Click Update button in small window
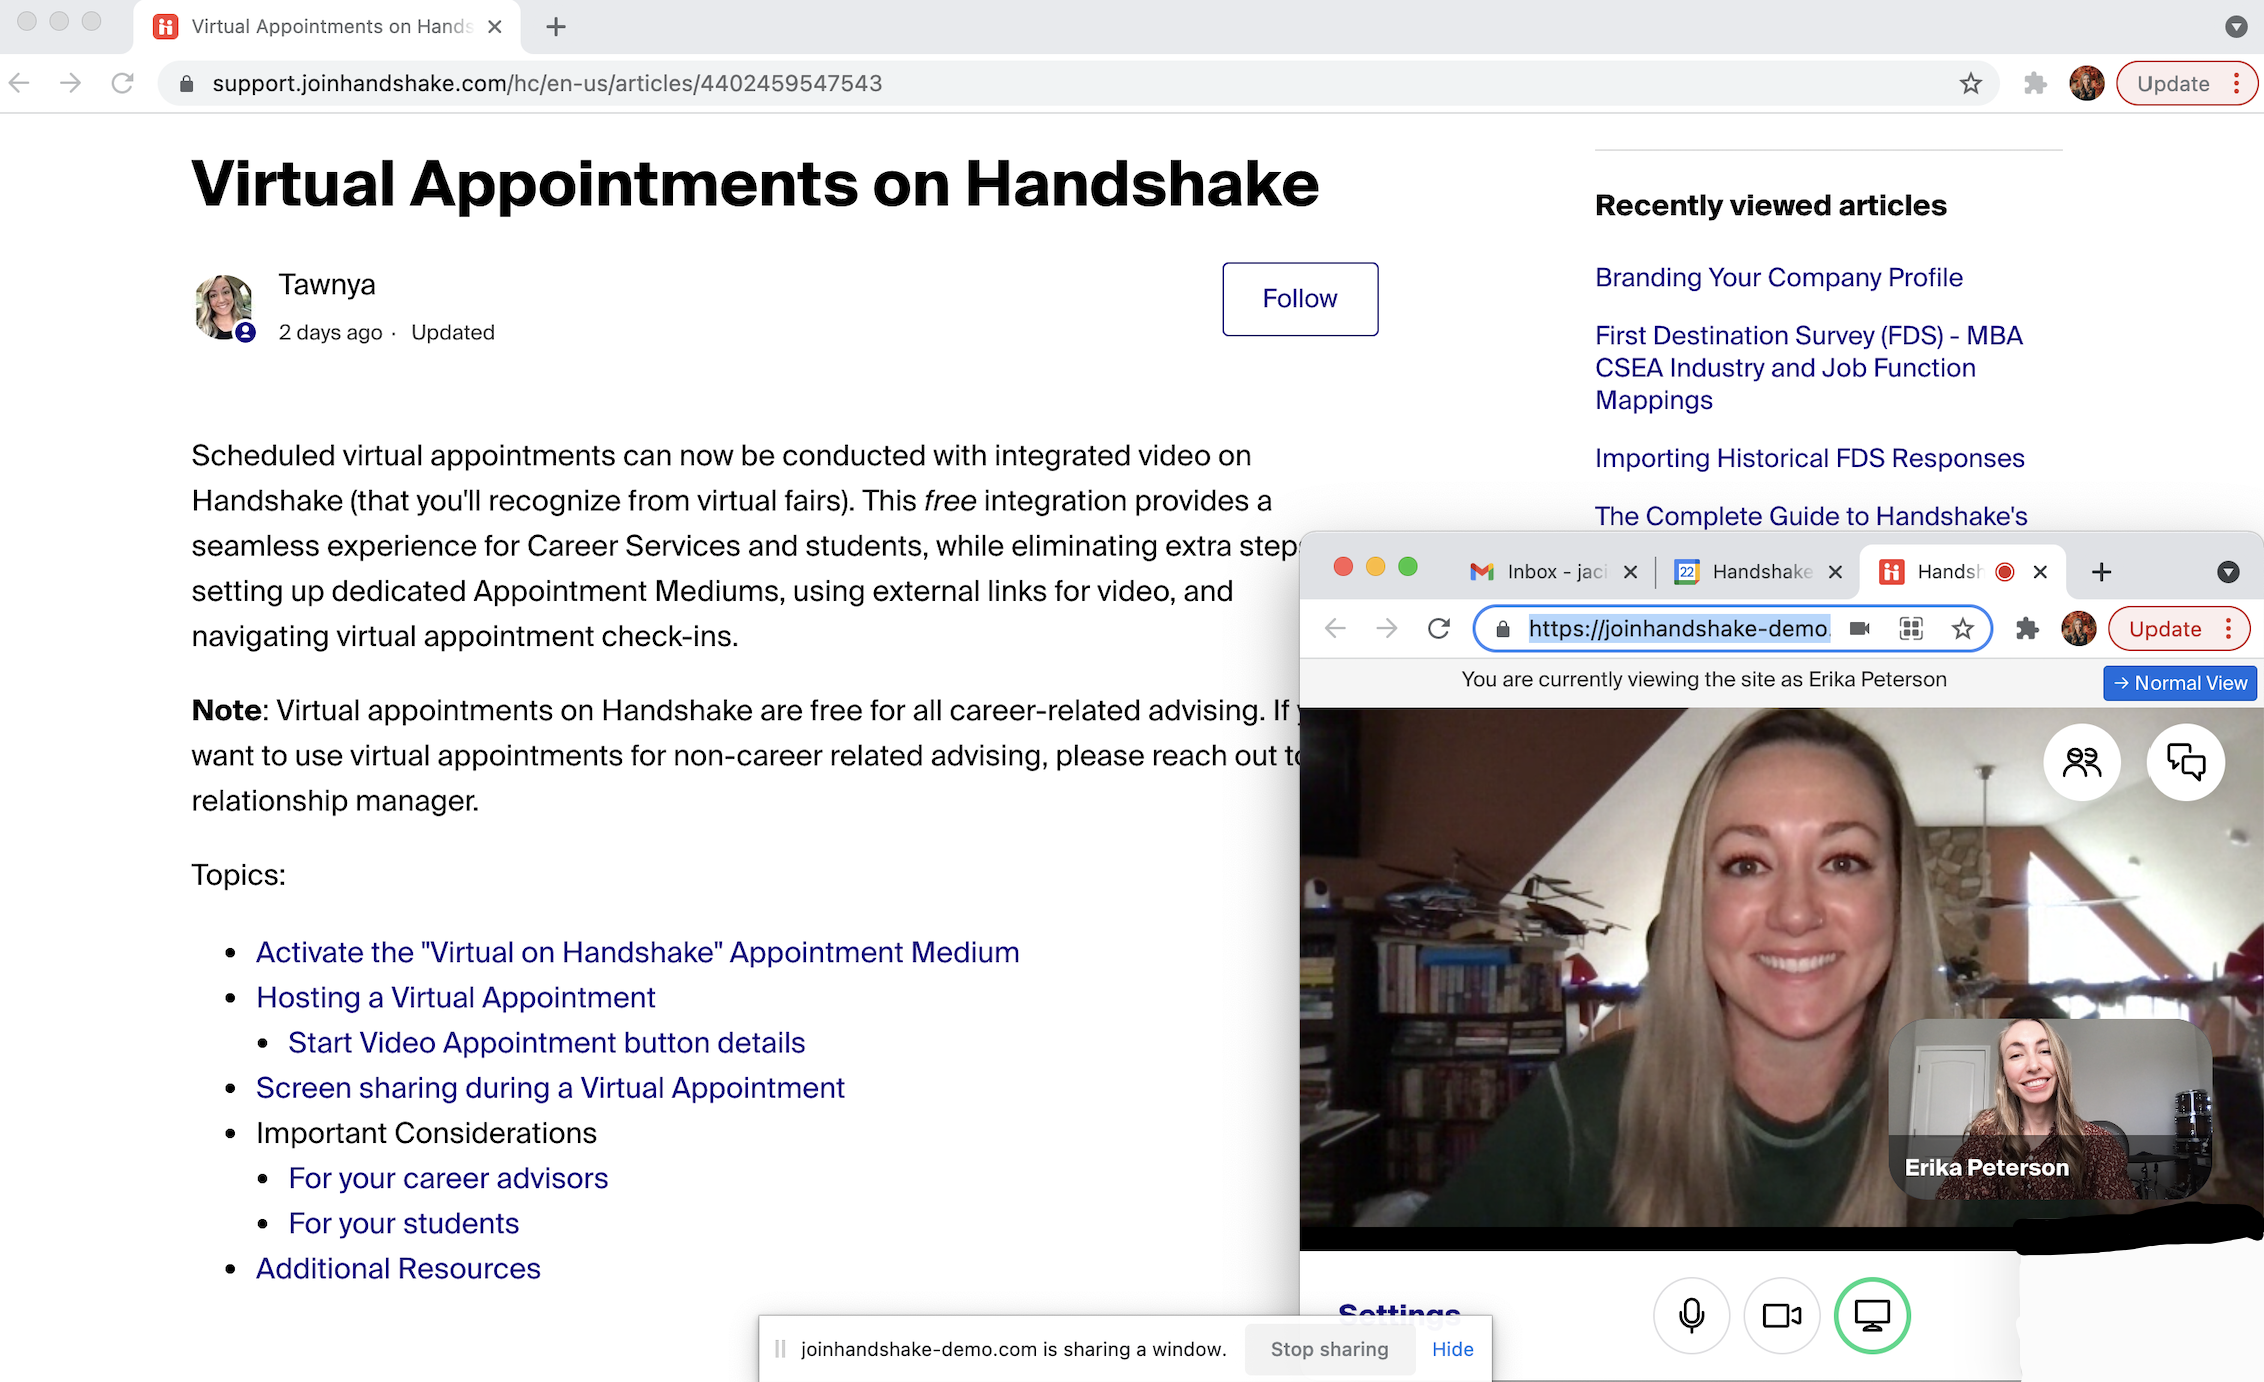Screen dimensions: 2264x1382 [x=2165, y=628]
